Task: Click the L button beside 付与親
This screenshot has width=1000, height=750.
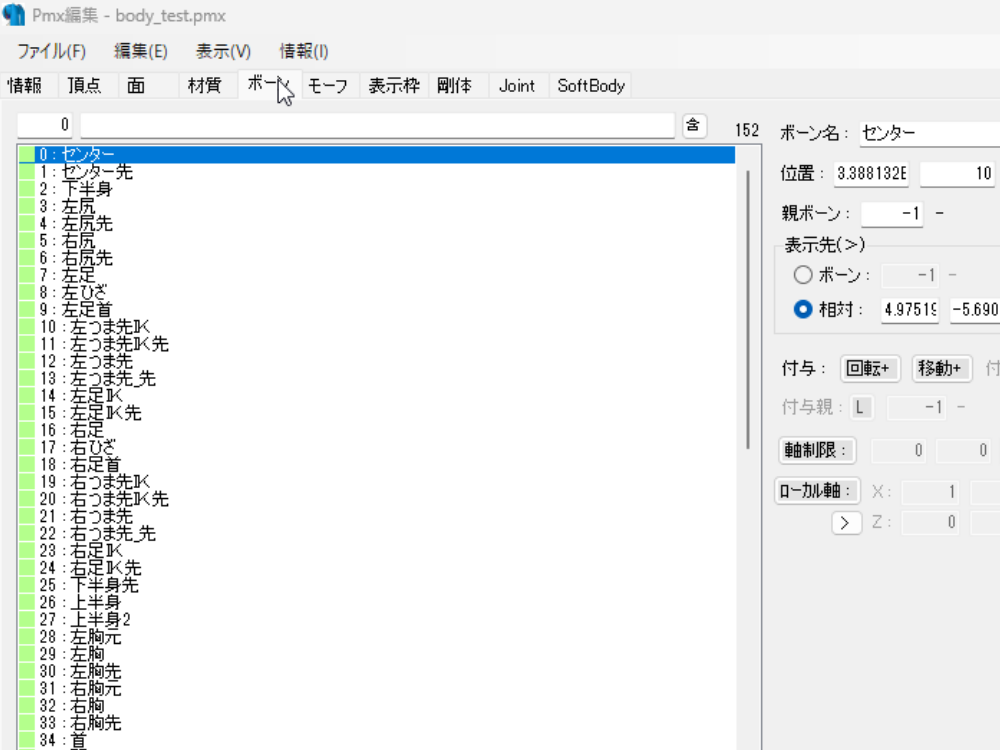Action: tap(861, 407)
